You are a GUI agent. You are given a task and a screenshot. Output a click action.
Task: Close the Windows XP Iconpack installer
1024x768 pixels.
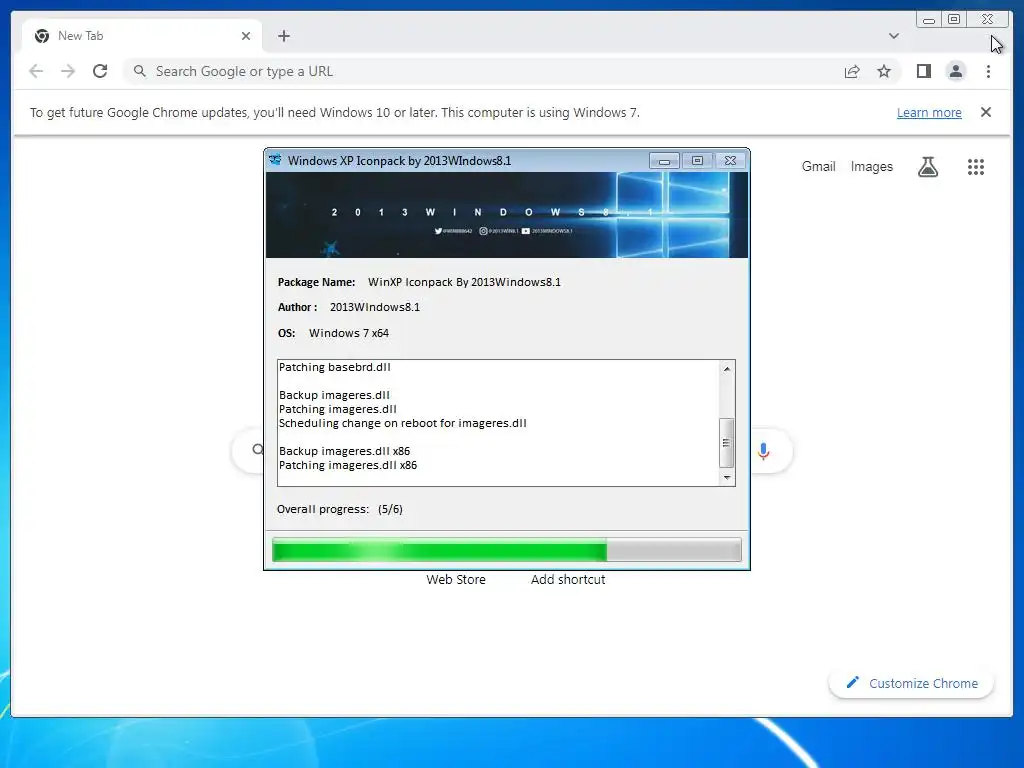[730, 161]
